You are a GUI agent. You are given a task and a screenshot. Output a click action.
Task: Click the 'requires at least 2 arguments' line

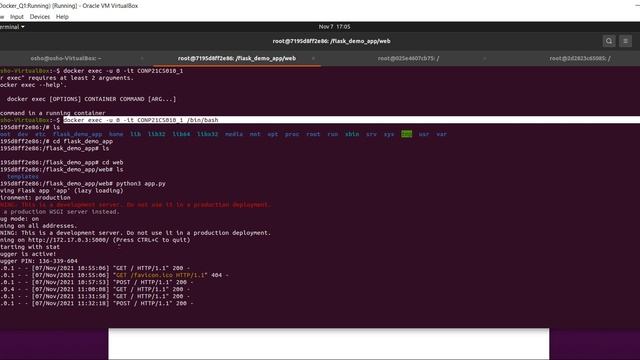[67, 78]
